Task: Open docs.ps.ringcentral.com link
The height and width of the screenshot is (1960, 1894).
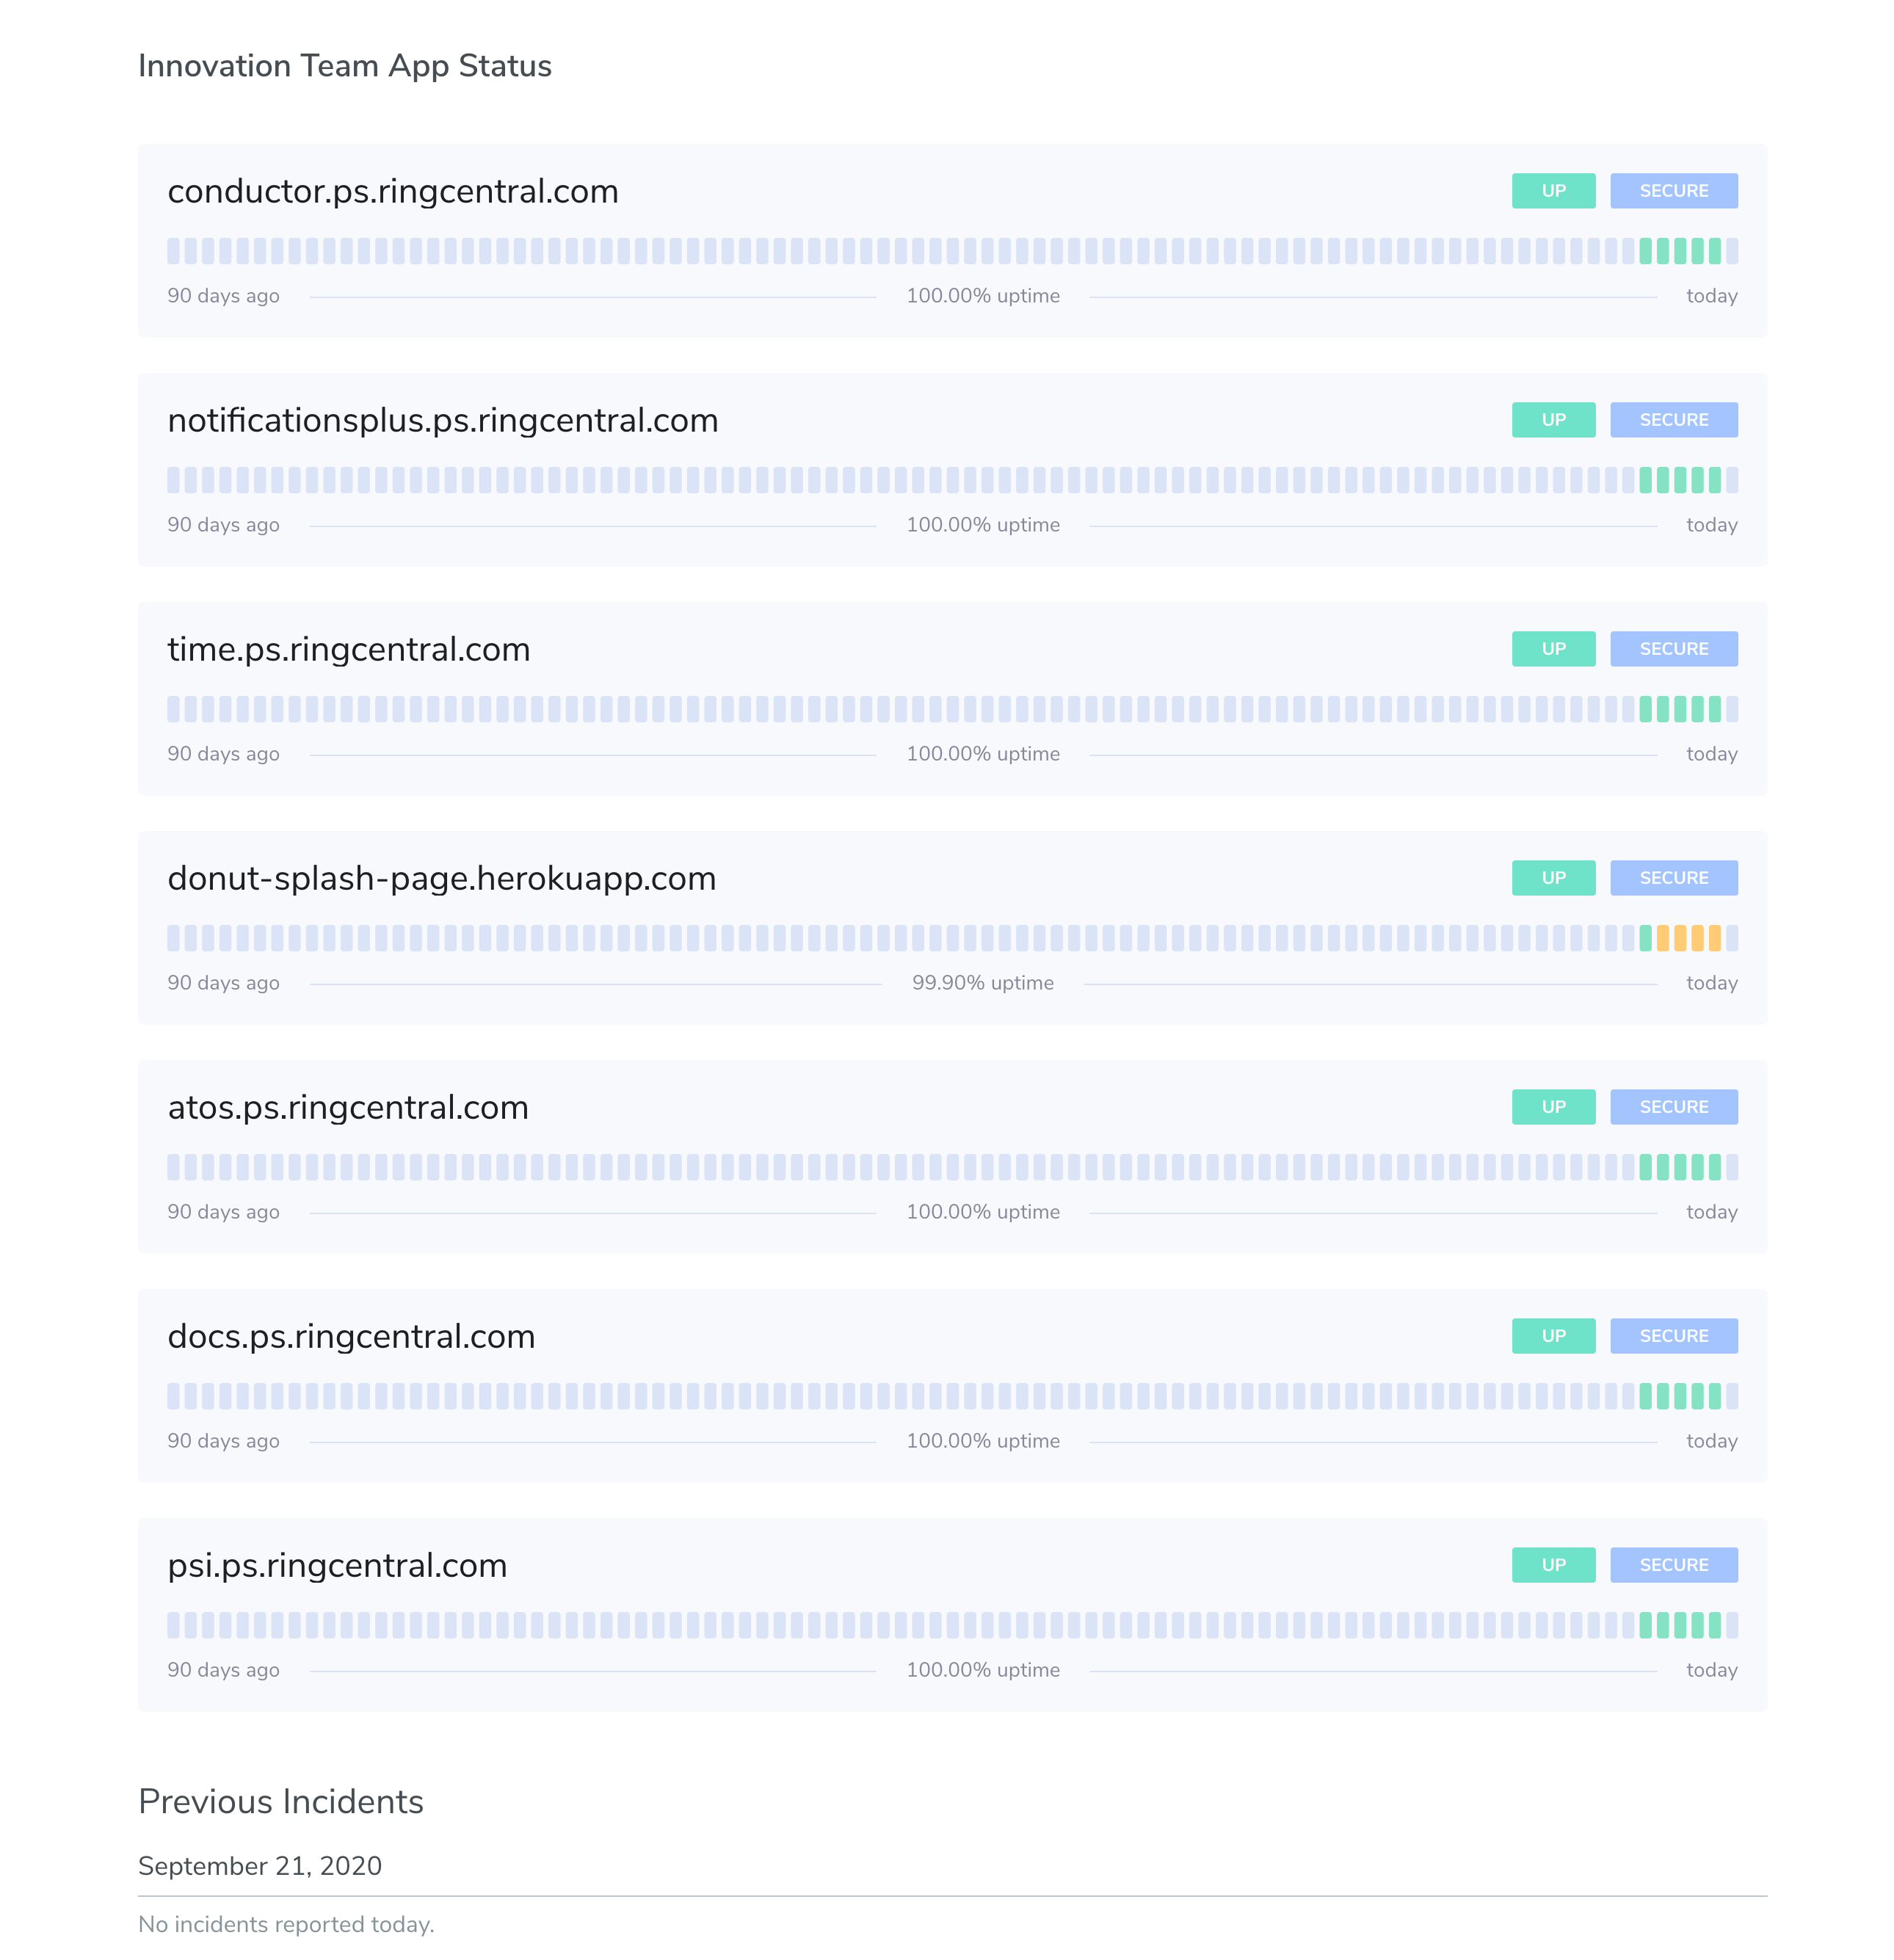Action: pyautogui.click(x=351, y=1335)
